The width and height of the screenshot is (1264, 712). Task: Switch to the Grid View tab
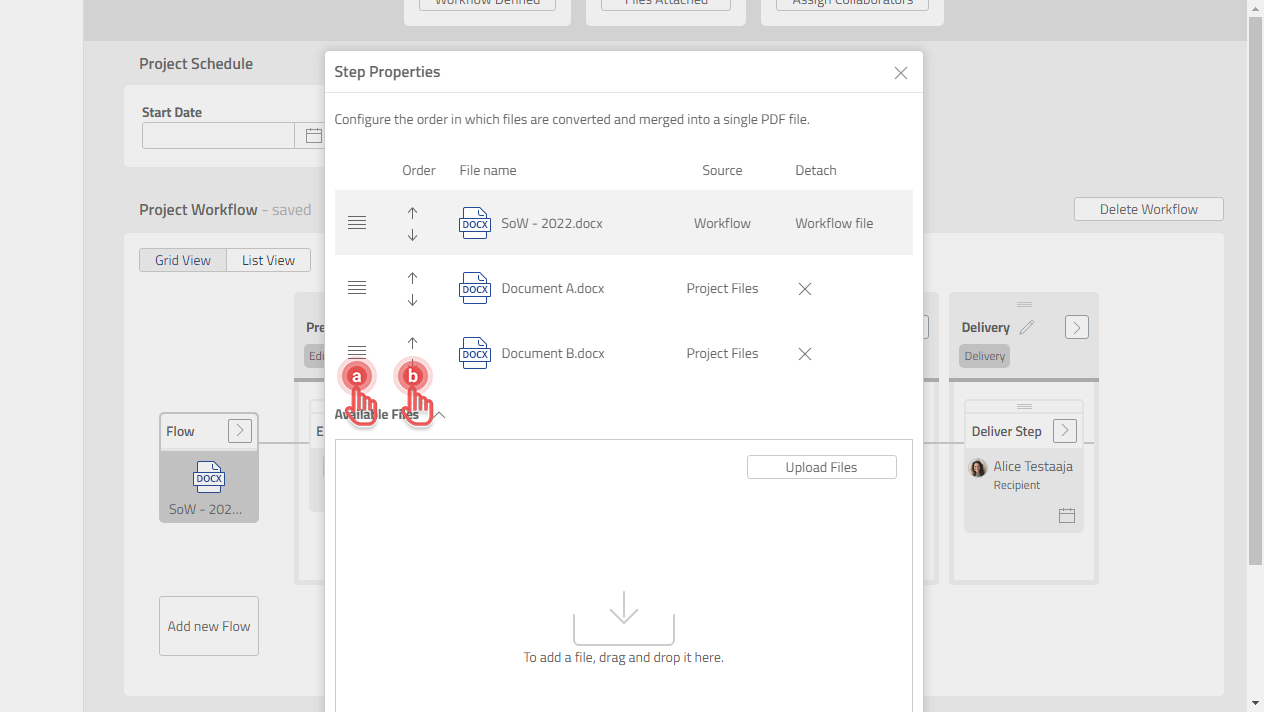click(182, 259)
